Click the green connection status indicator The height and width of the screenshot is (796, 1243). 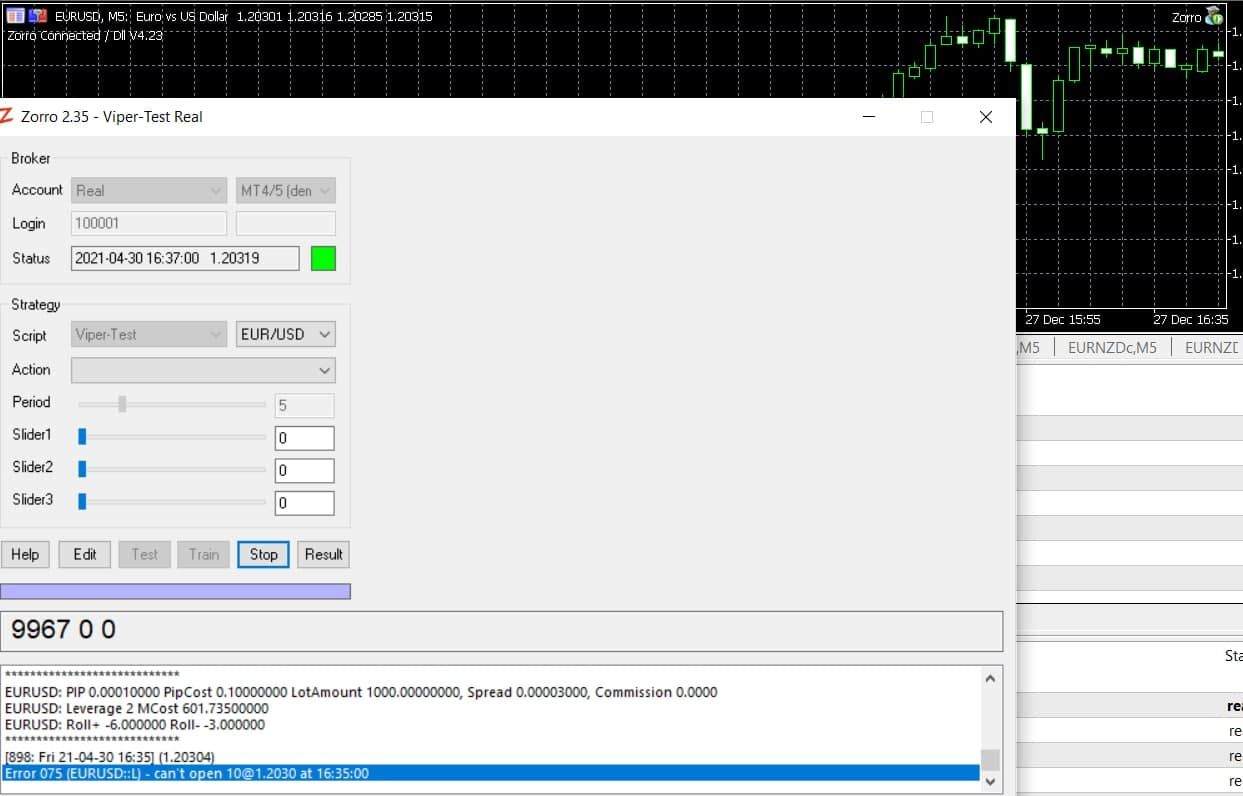(323, 258)
